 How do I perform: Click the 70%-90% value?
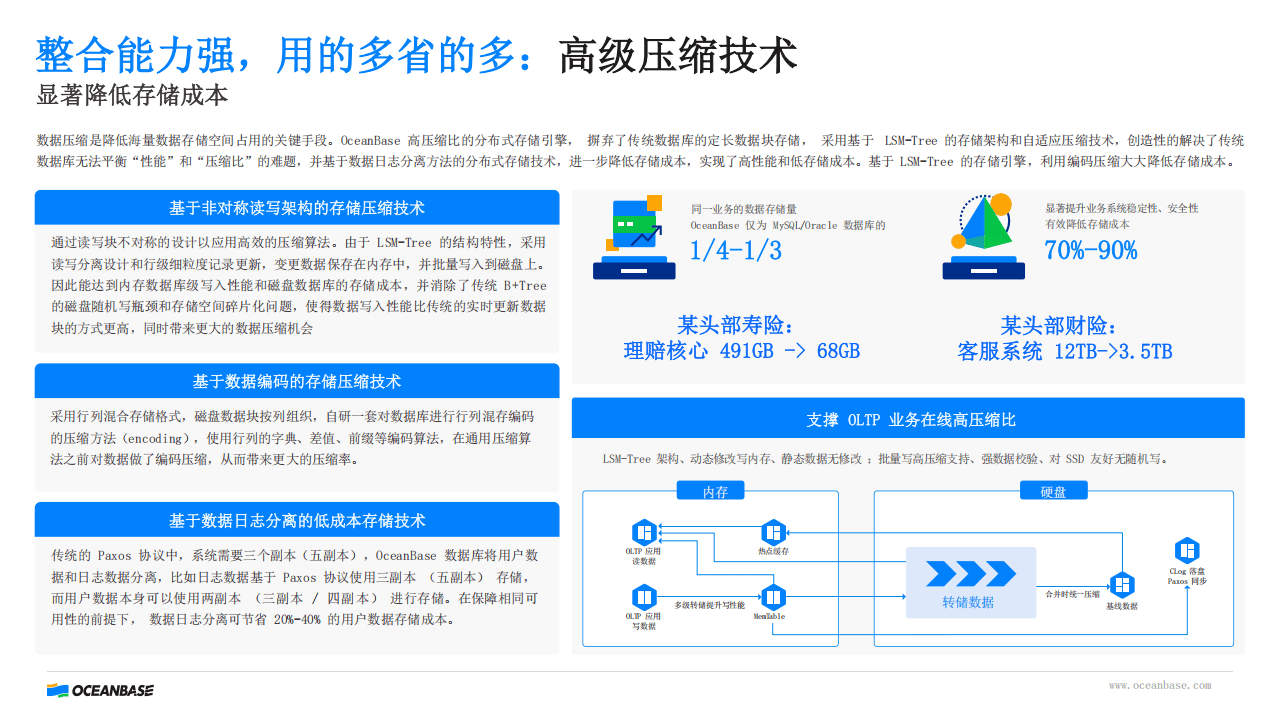1091,251
